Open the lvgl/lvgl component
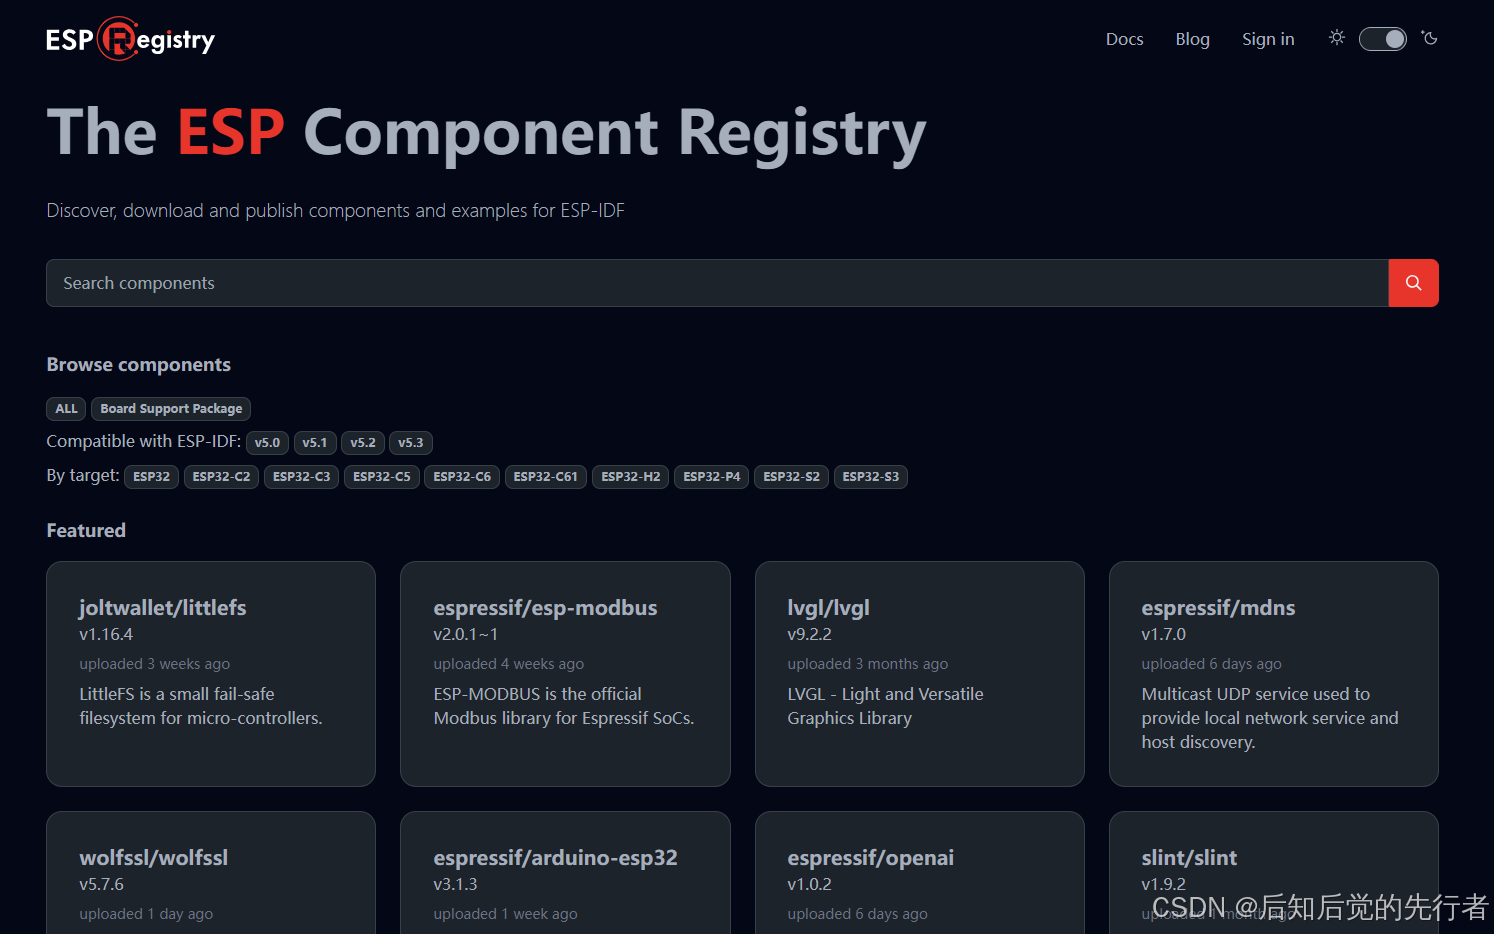The image size is (1494, 934). 828,608
